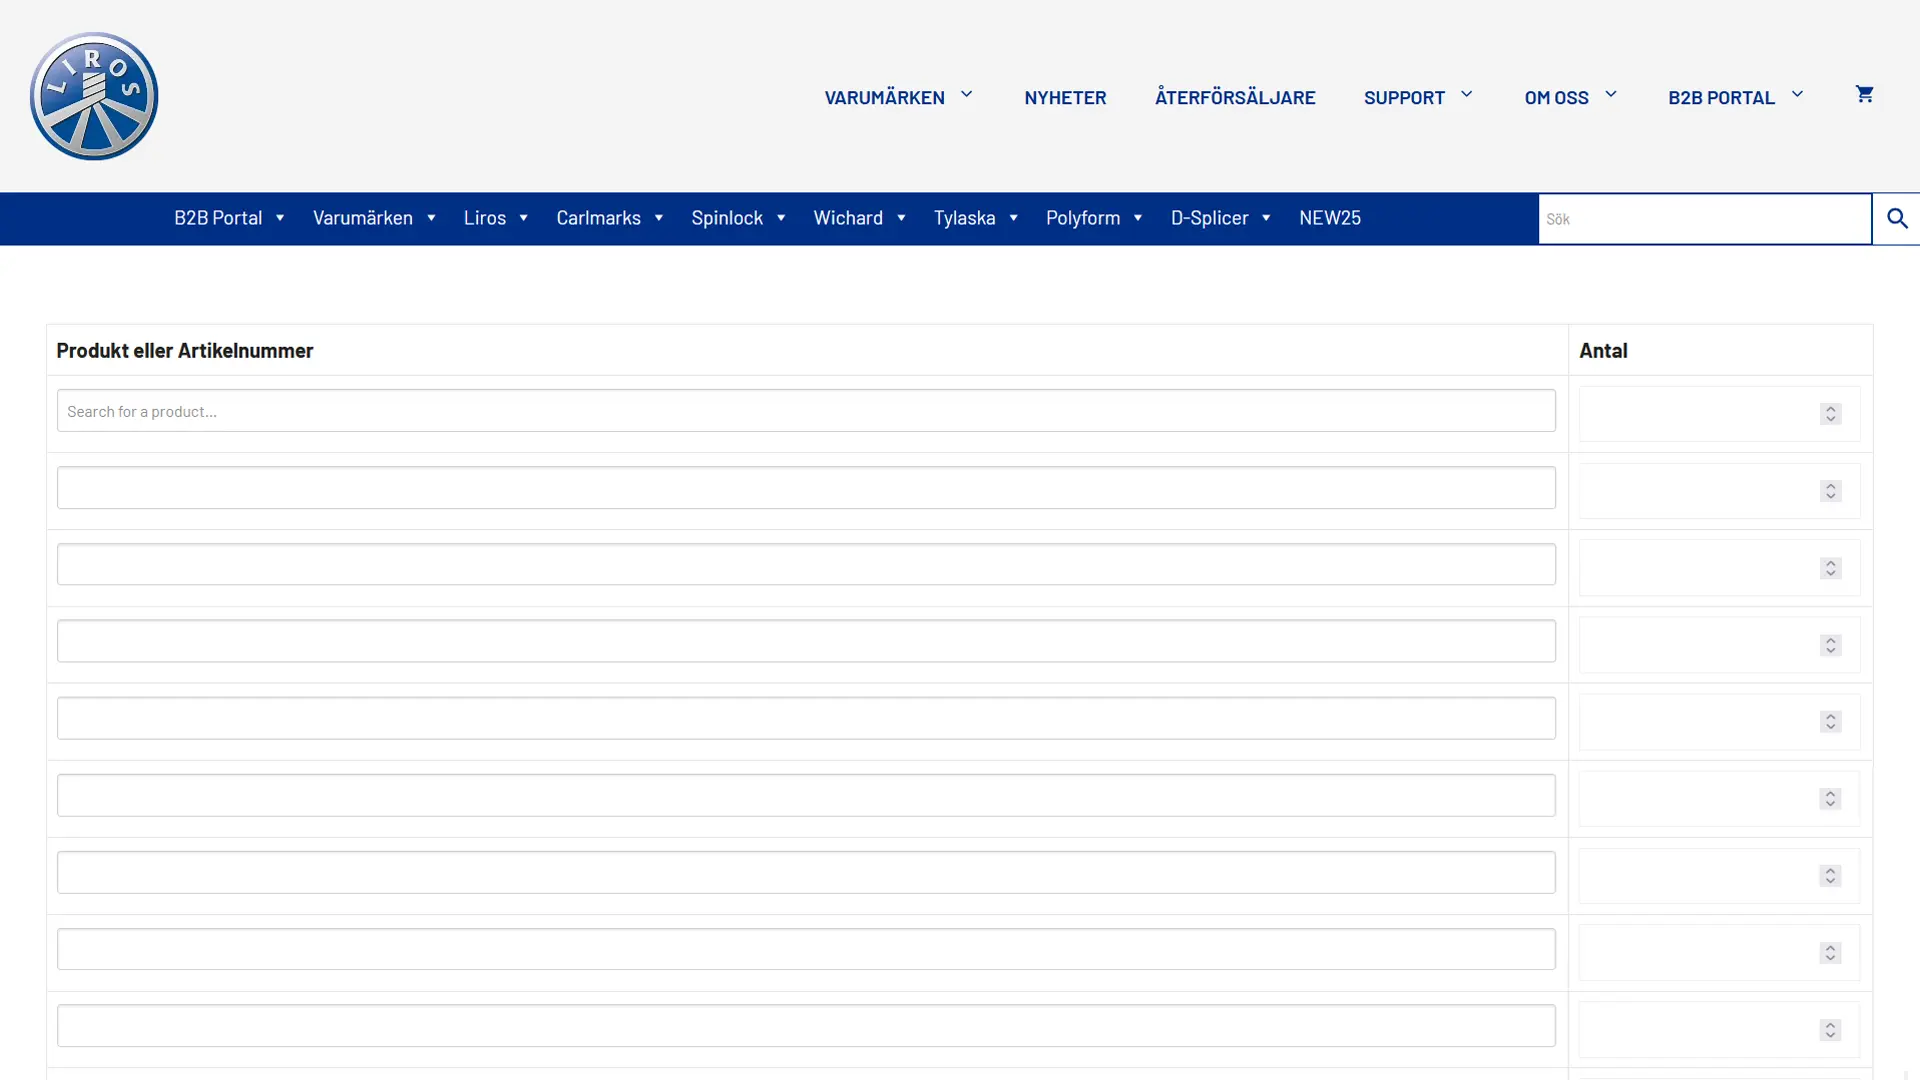Image resolution: width=1920 pixels, height=1080 pixels.
Task: Open the Återförsäljare link
Action: (x=1235, y=97)
